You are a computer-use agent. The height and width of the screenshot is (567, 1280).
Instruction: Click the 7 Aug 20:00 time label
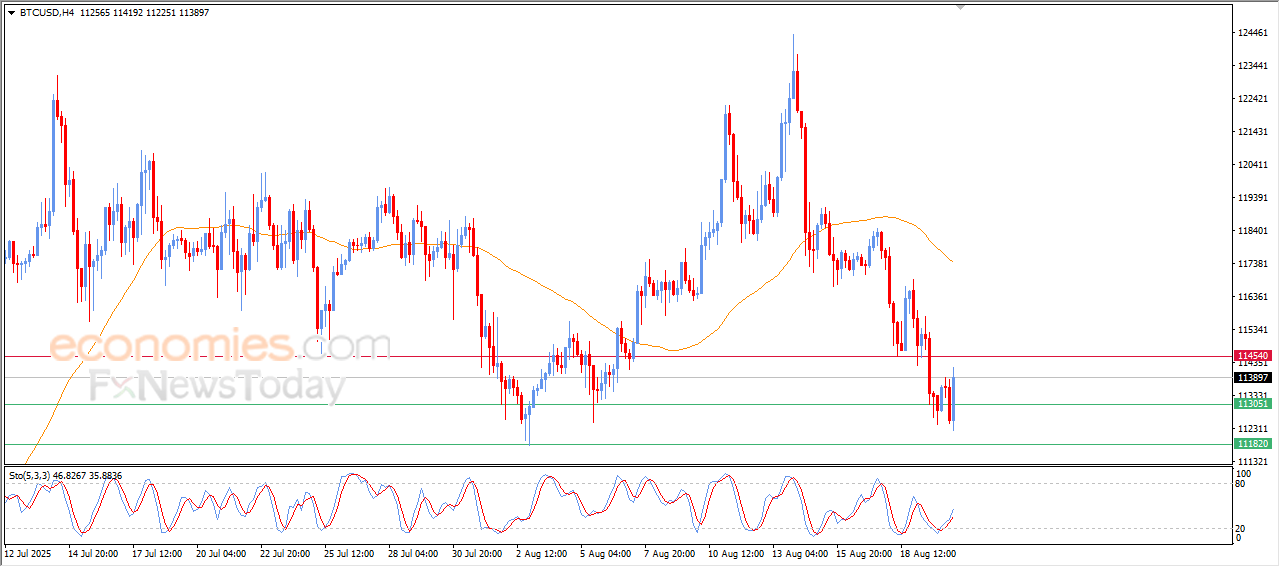point(668,552)
